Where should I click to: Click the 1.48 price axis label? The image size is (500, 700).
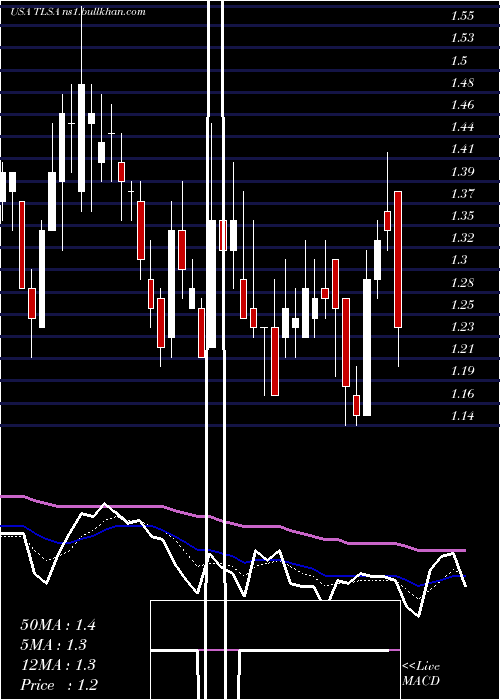pyautogui.click(x=462, y=83)
